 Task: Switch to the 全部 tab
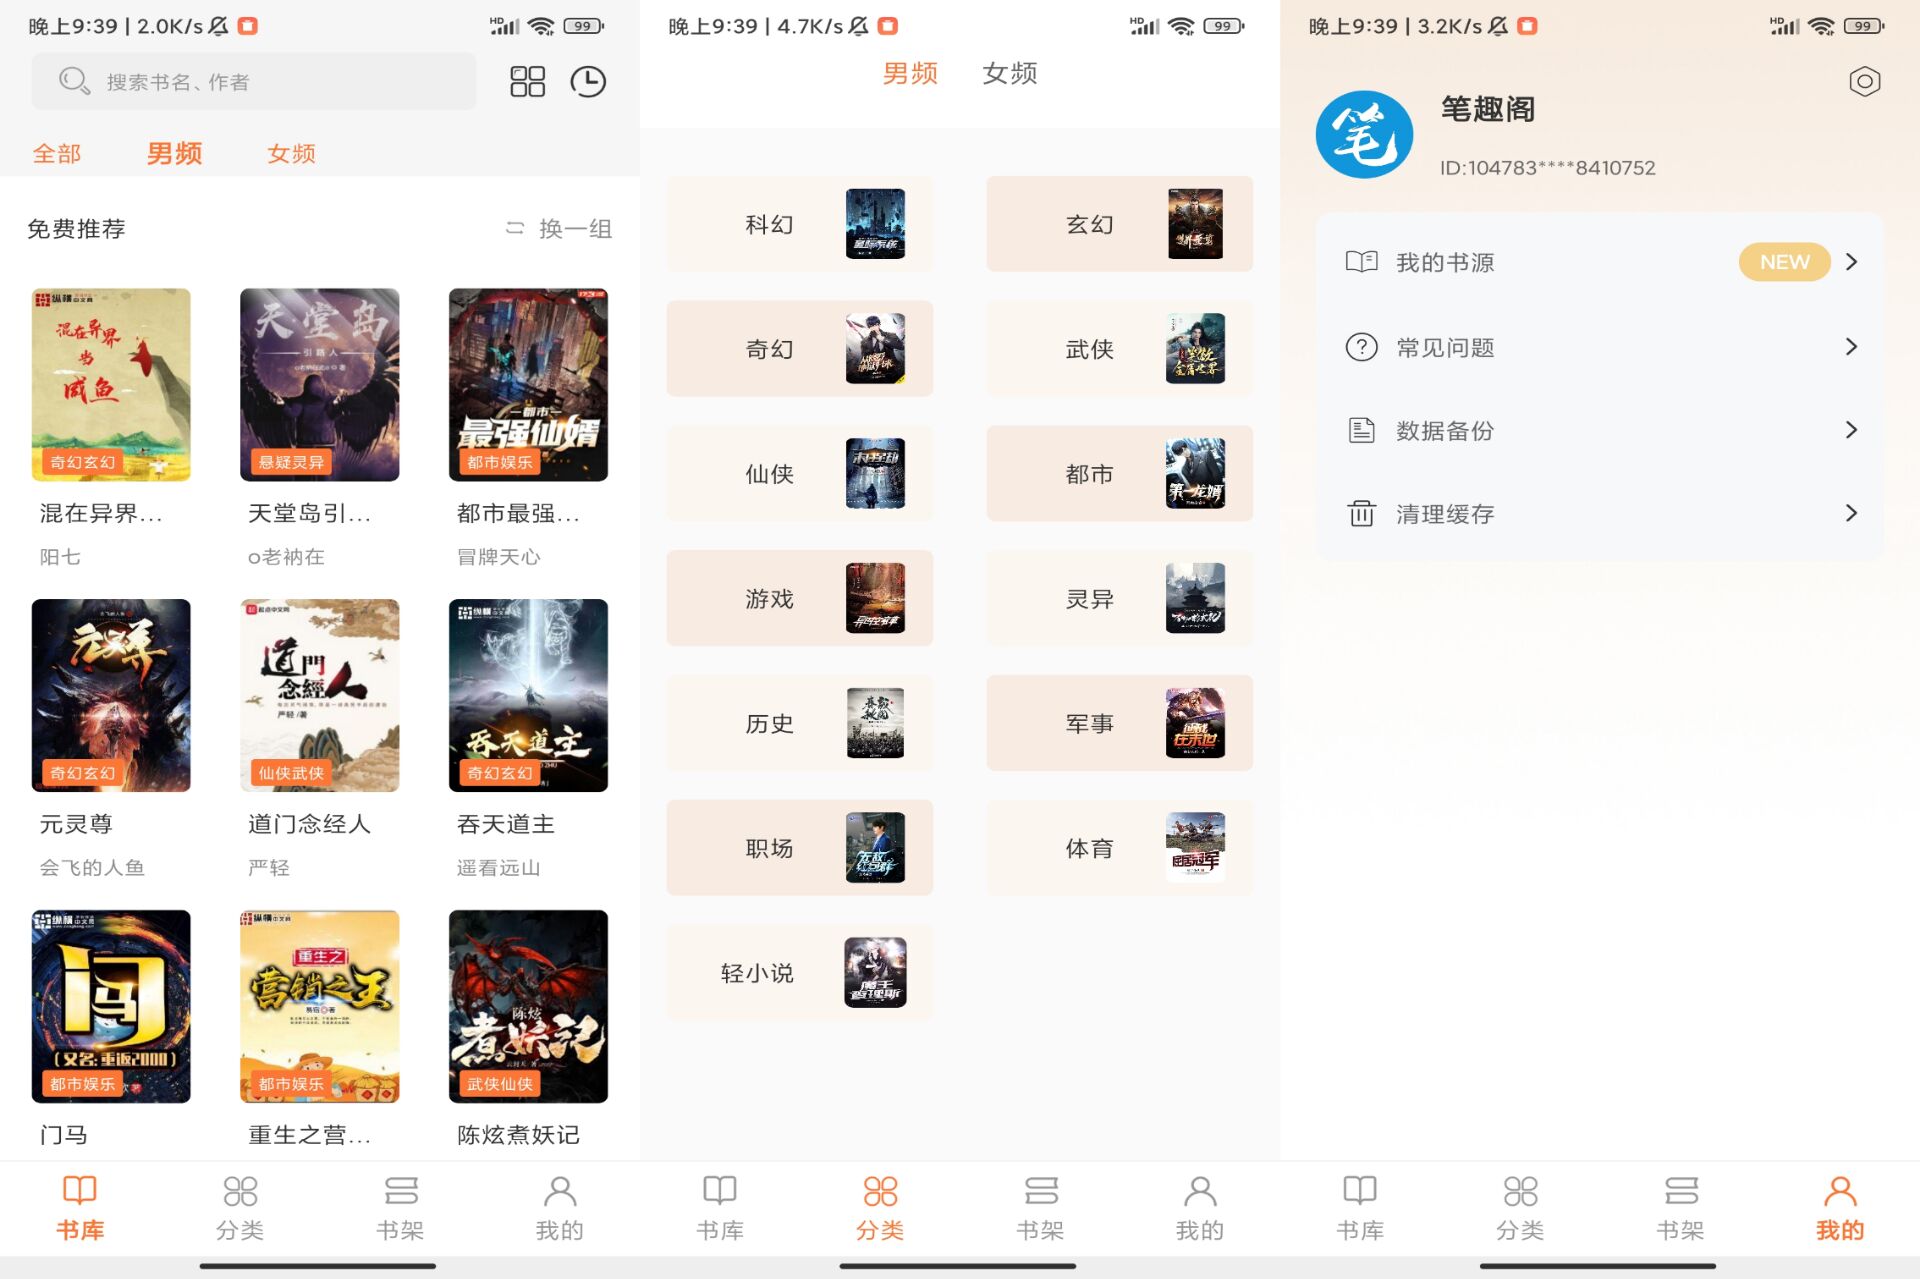click(x=57, y=153)
